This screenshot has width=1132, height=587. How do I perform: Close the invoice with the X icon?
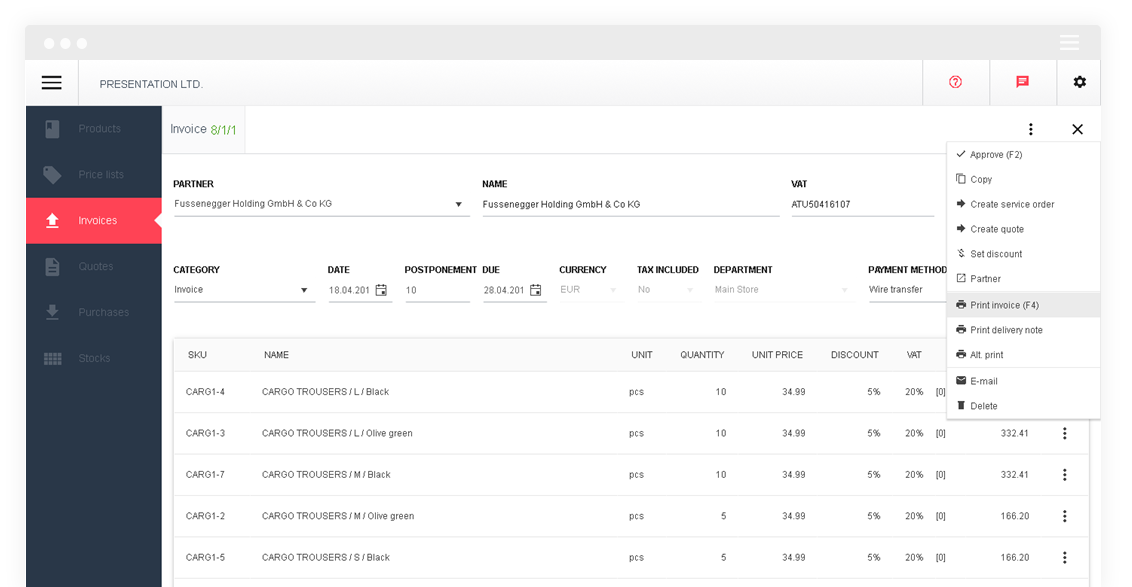click(x=1077, y=129)
